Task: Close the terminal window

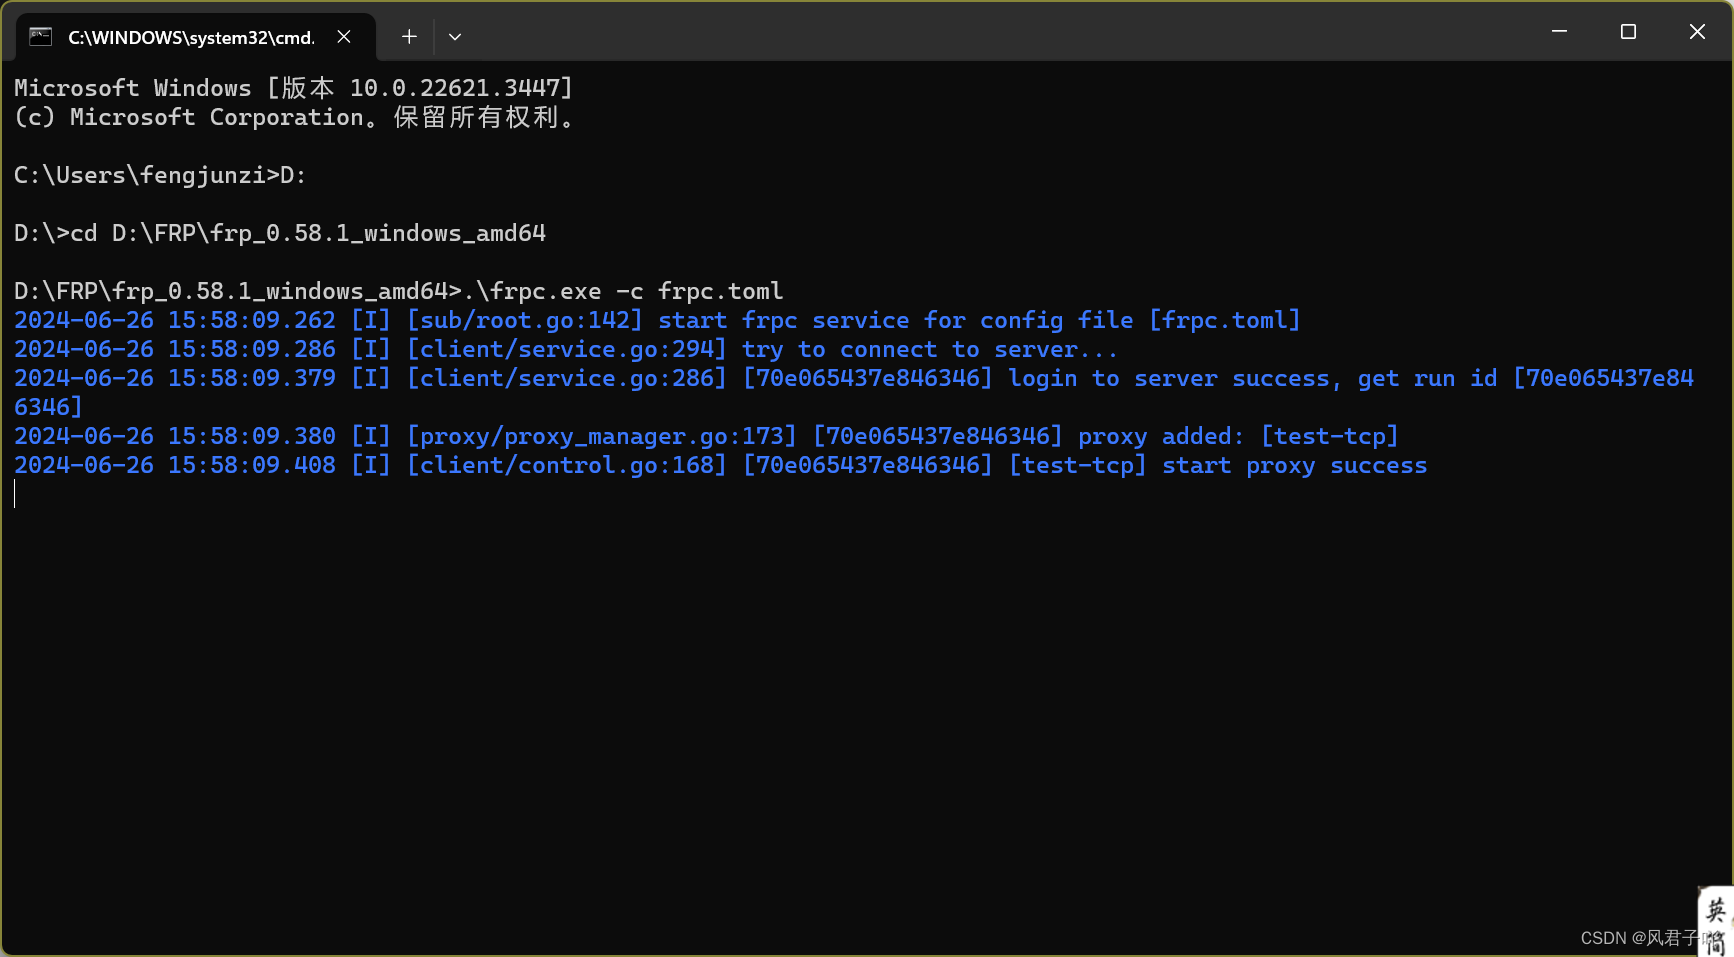Action: pyautogui.click(x=1697, y=31)
